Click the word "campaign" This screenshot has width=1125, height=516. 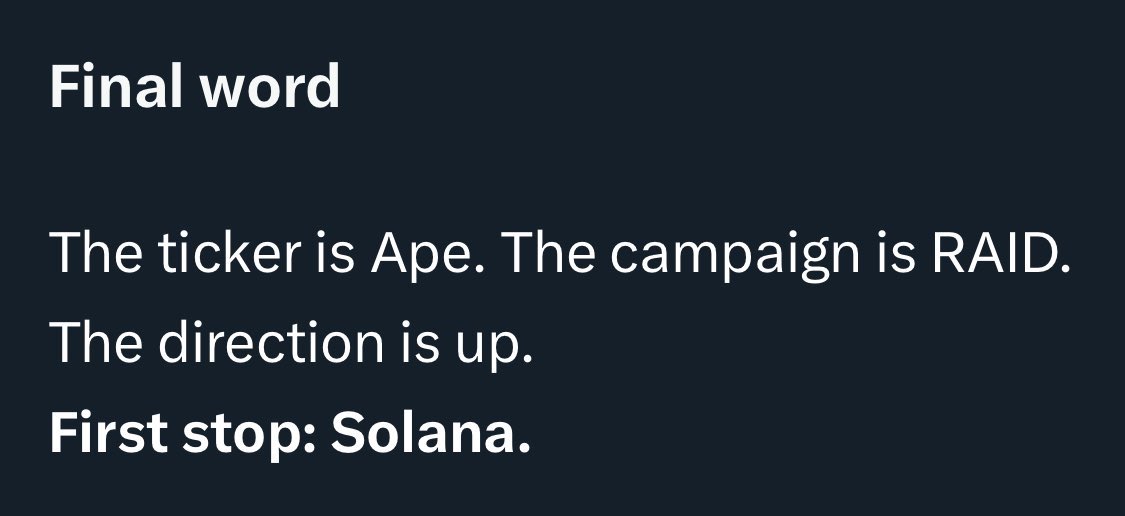[735, 258]
